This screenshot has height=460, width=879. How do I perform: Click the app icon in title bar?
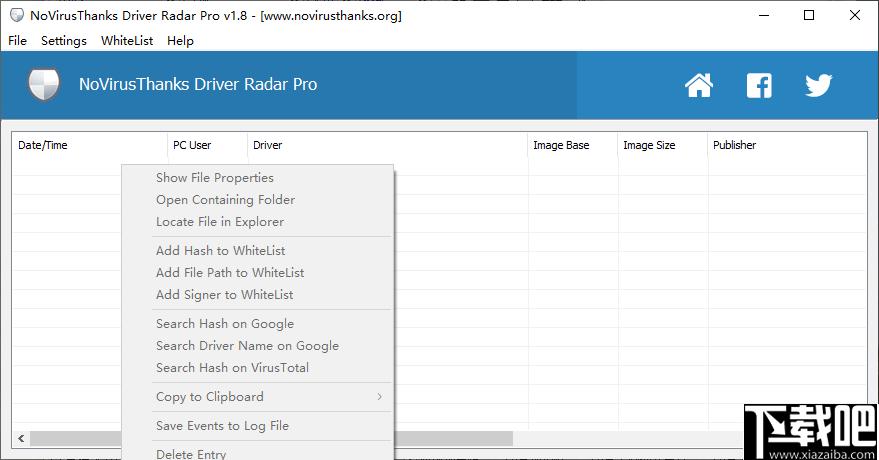point(17,15)
